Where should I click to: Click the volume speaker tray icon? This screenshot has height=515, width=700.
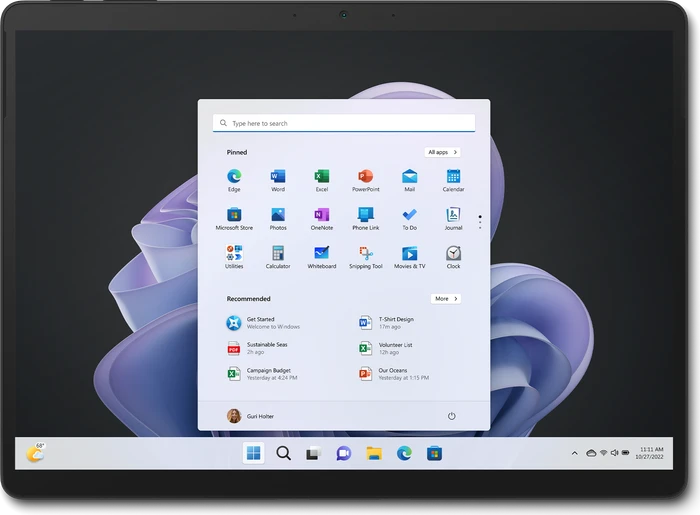614,453
